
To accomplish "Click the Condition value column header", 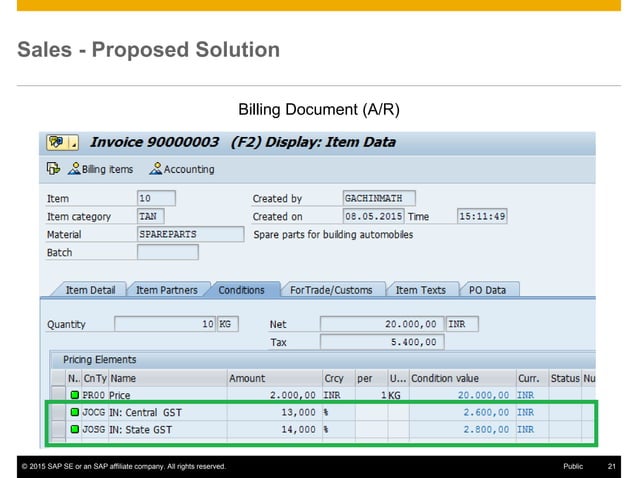I will (x=463, y=378).
